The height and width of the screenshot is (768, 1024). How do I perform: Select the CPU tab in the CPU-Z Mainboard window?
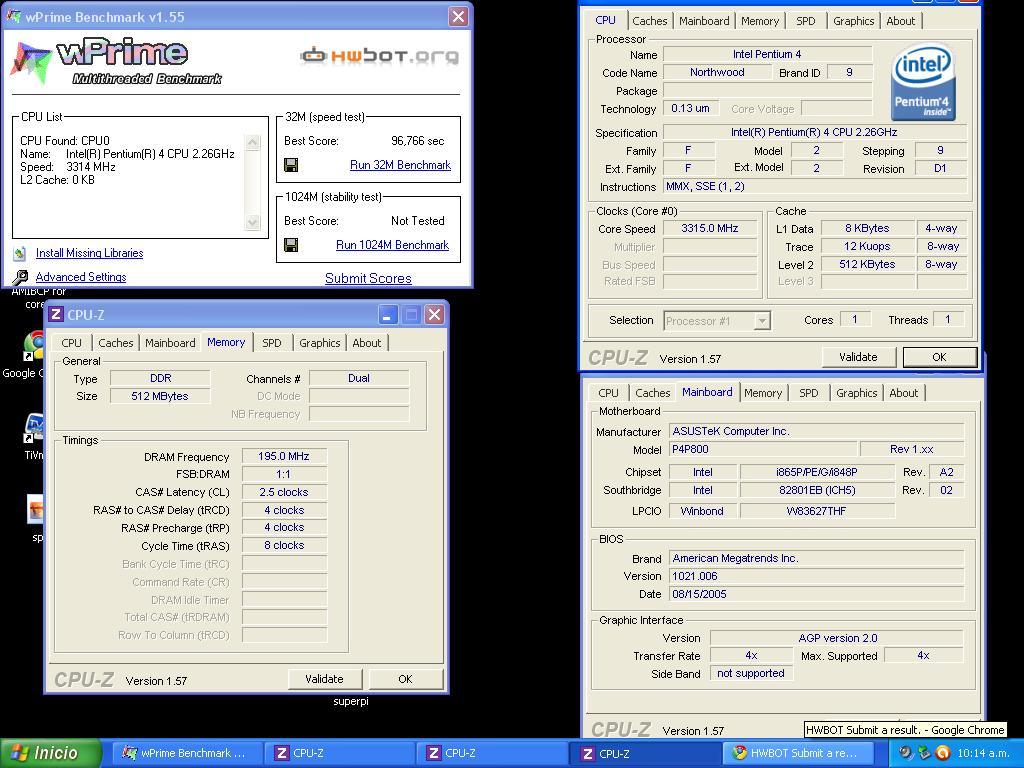point(608,393)
